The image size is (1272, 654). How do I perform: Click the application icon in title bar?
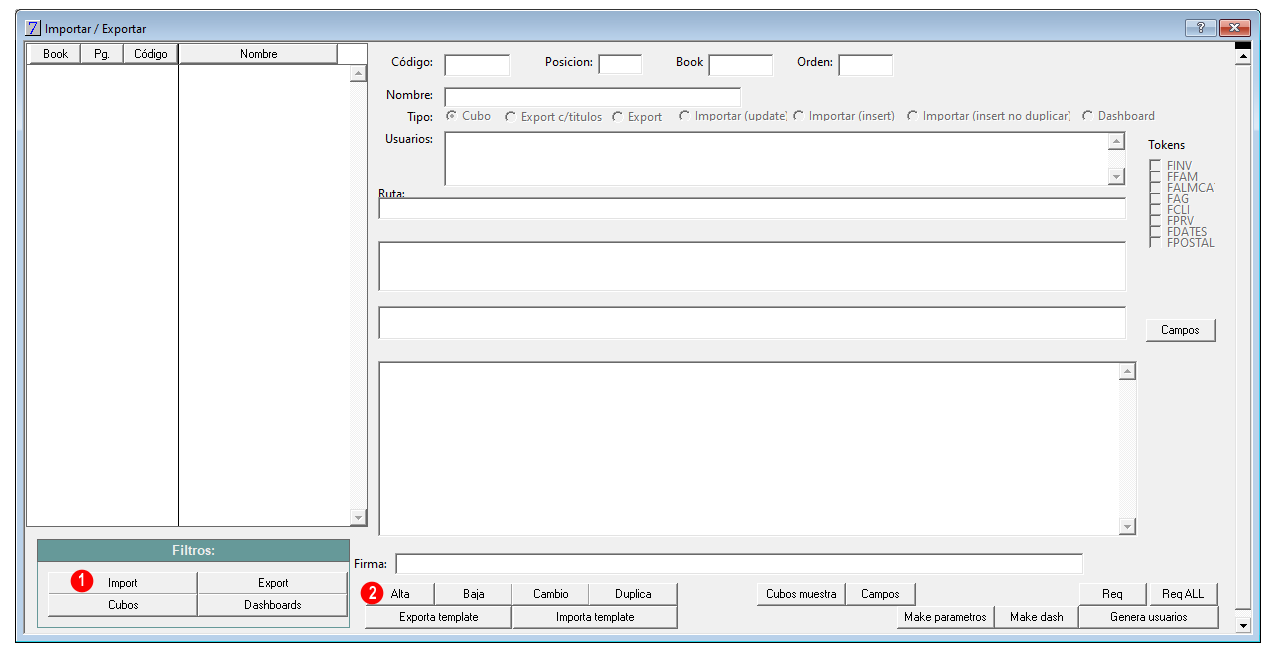33,28
